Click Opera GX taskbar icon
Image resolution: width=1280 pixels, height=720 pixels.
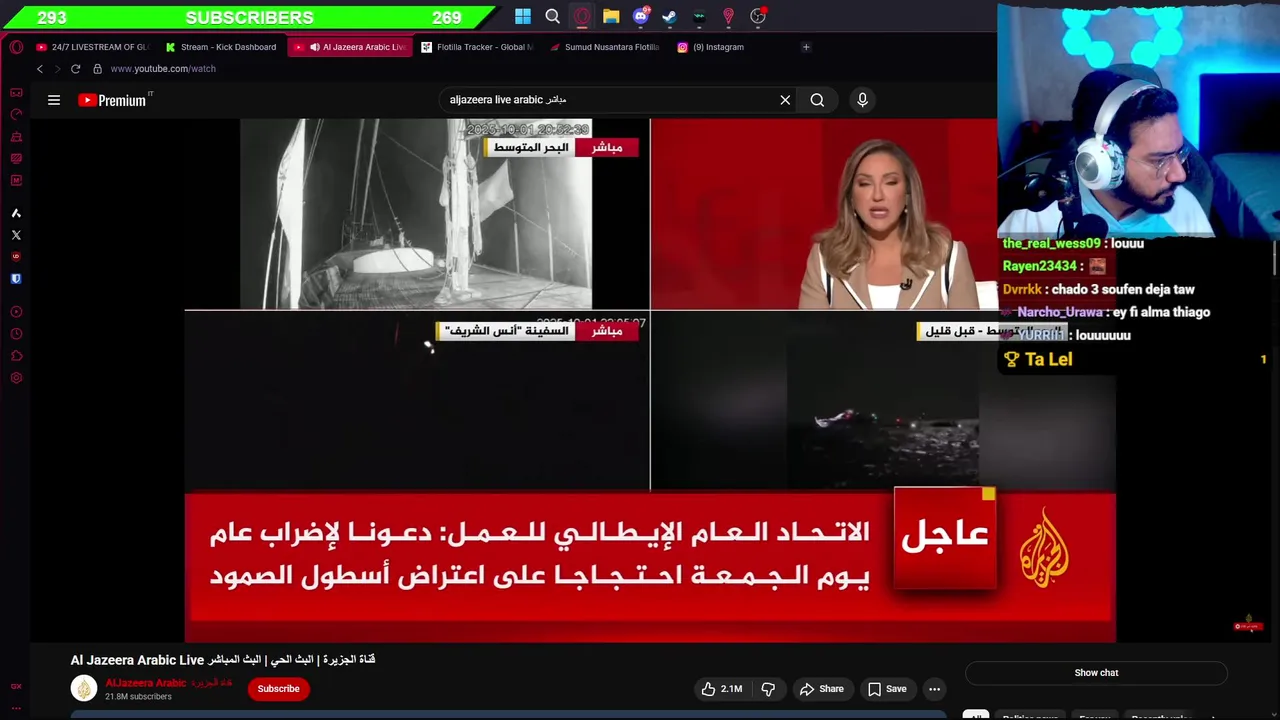click(x=582, y=16)
